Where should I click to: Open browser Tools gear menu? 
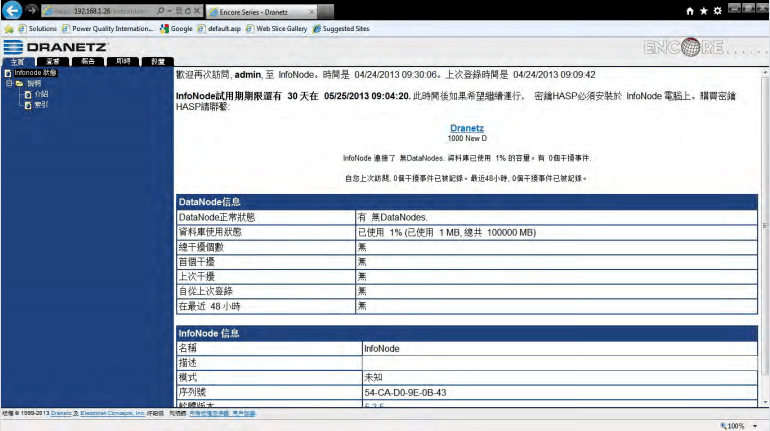click(x=717, y=11)
